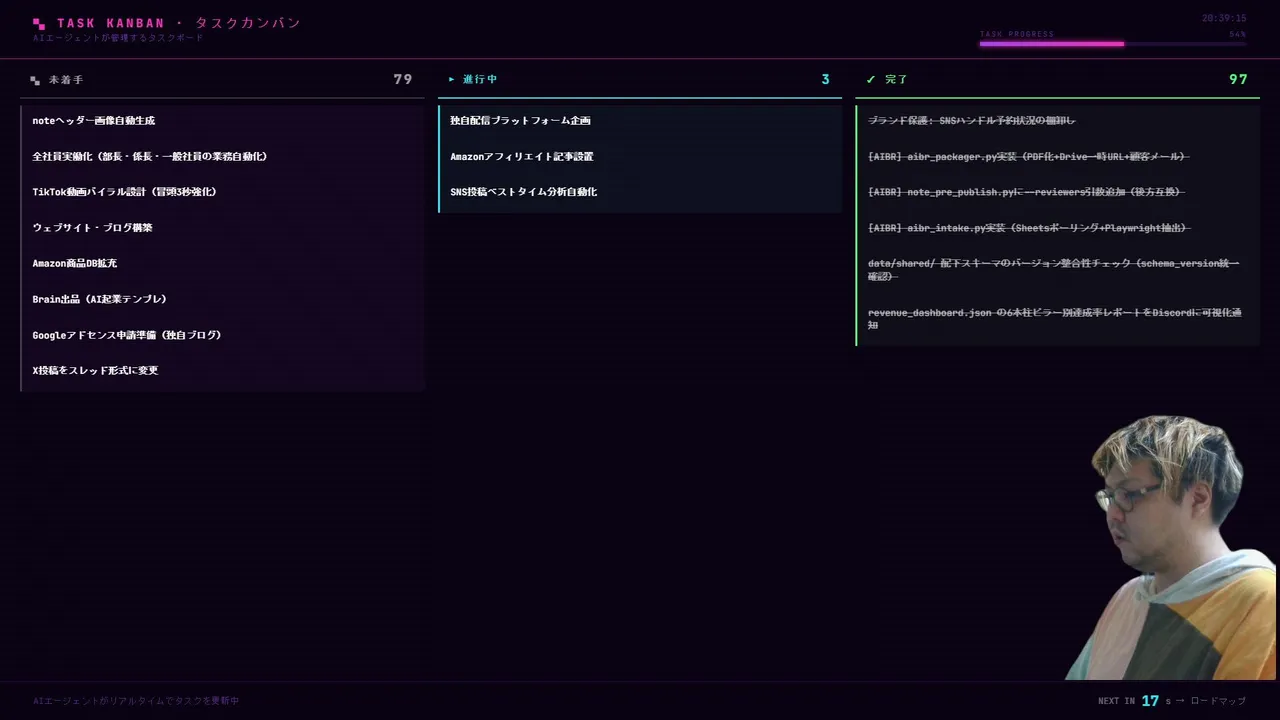Open the completed data/shared/ schema task

[1058, 270]
